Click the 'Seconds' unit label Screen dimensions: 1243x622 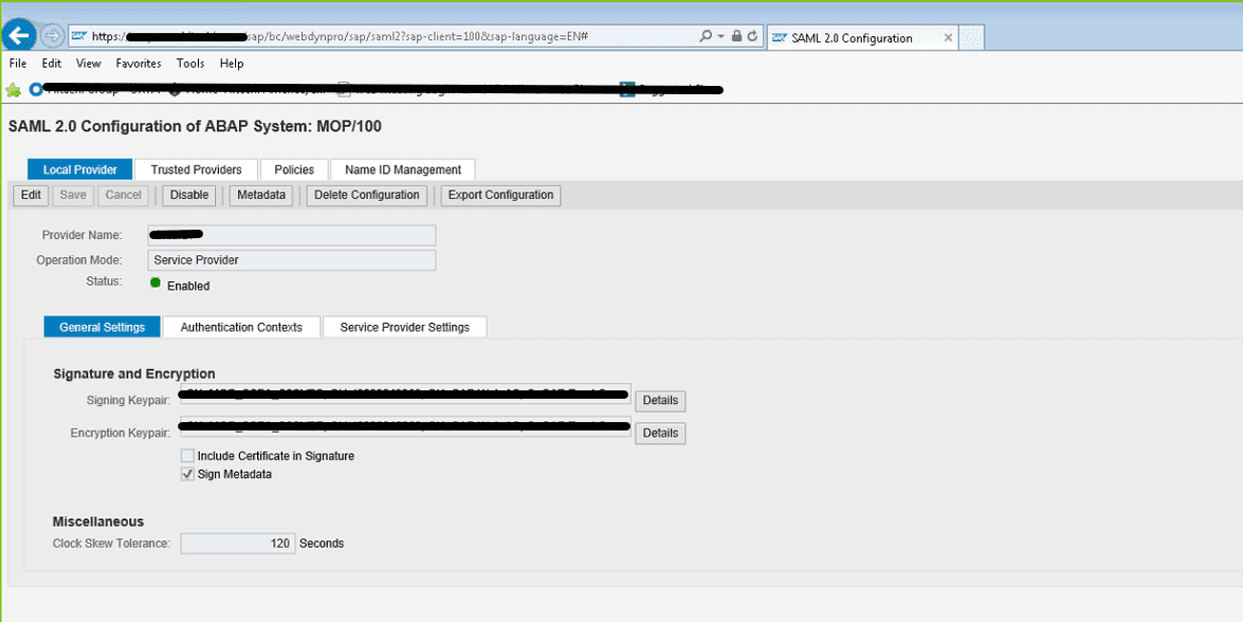[321, 544]
